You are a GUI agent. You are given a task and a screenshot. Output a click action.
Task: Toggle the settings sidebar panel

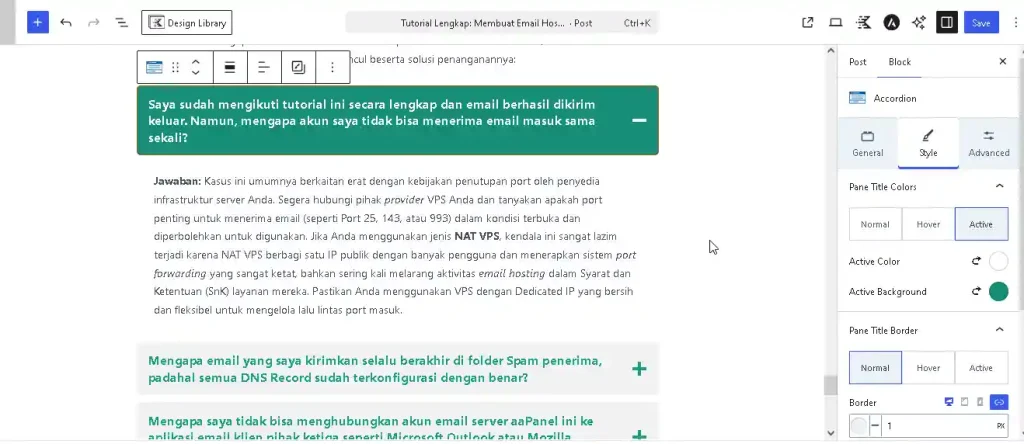[946, 23]
